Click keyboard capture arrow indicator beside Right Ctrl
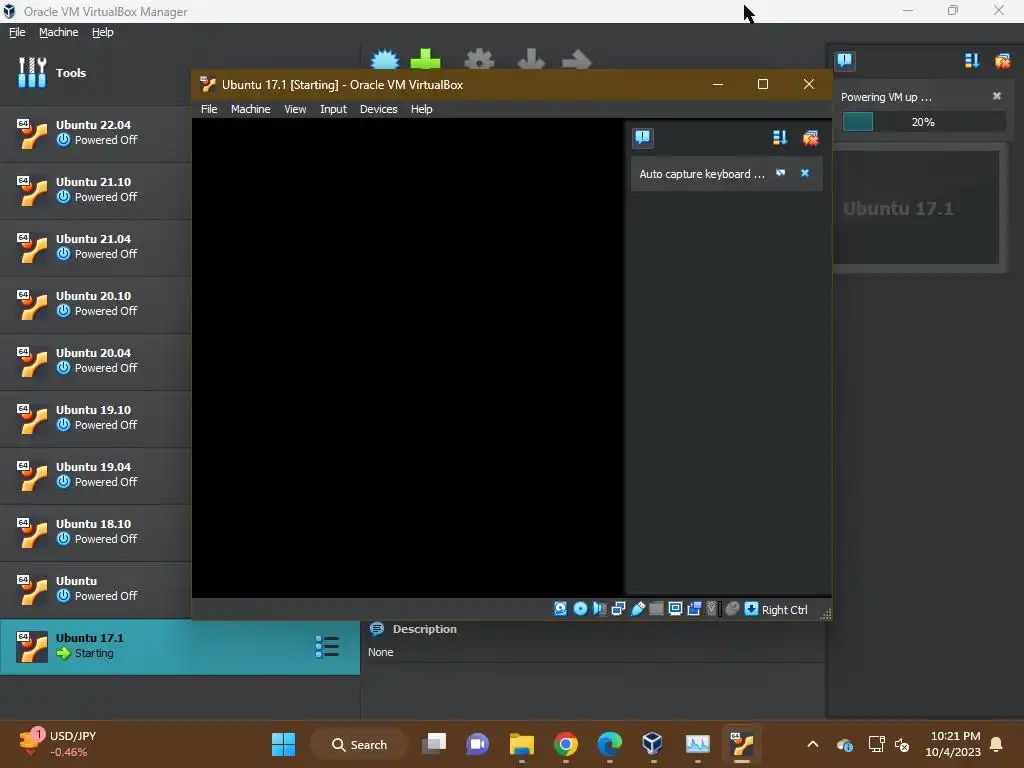The image size is (1024, 768). [751, 609]
